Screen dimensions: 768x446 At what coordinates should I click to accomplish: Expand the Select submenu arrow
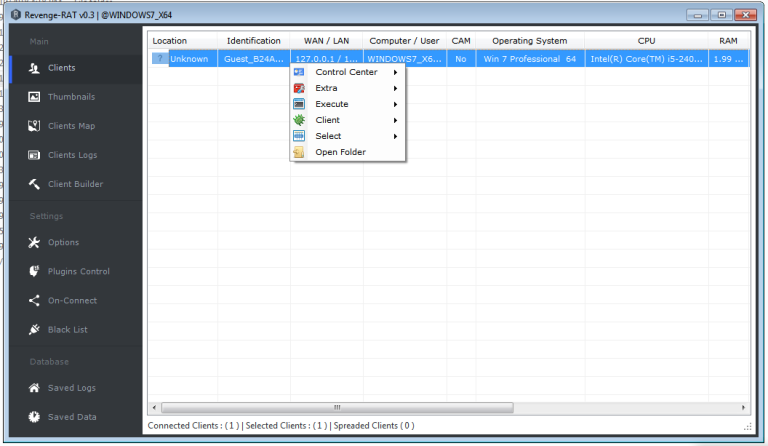[396, 136]
